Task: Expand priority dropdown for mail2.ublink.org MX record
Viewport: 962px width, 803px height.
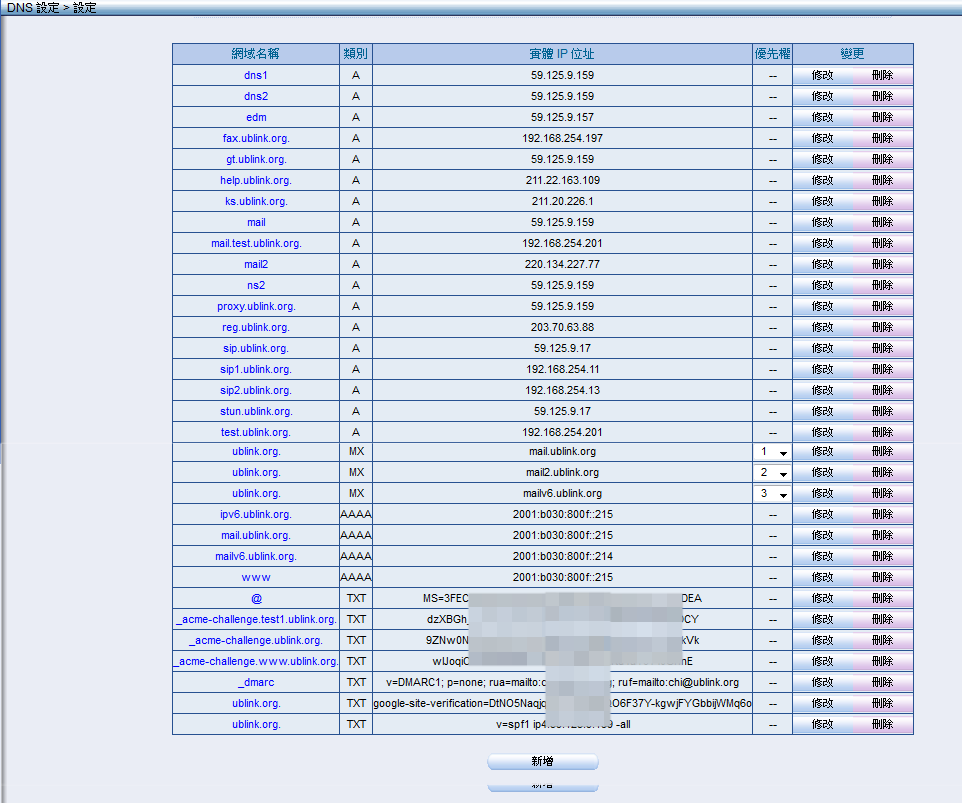Action: (x=772, y=473)
